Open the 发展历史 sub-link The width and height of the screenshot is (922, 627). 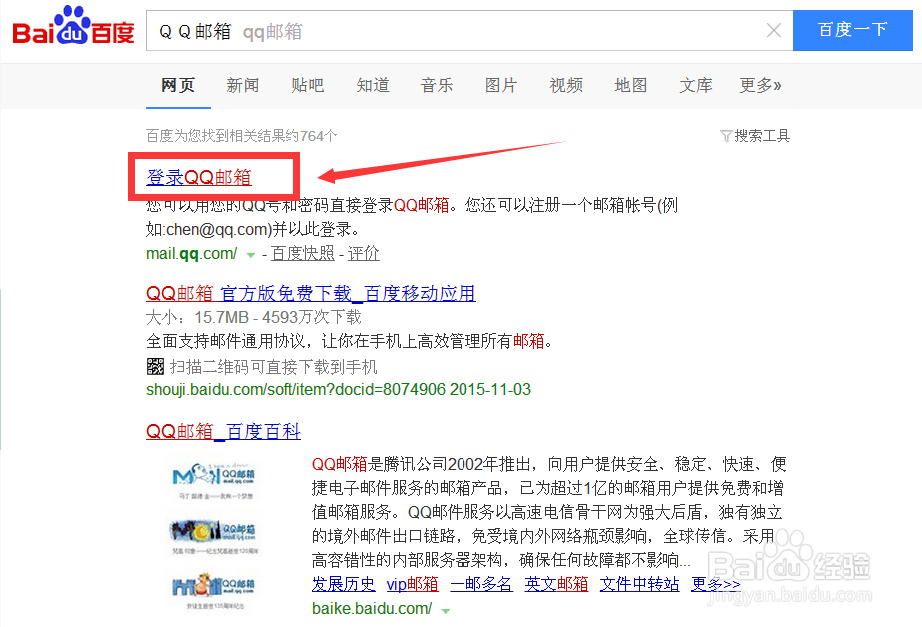pos(343,584)
